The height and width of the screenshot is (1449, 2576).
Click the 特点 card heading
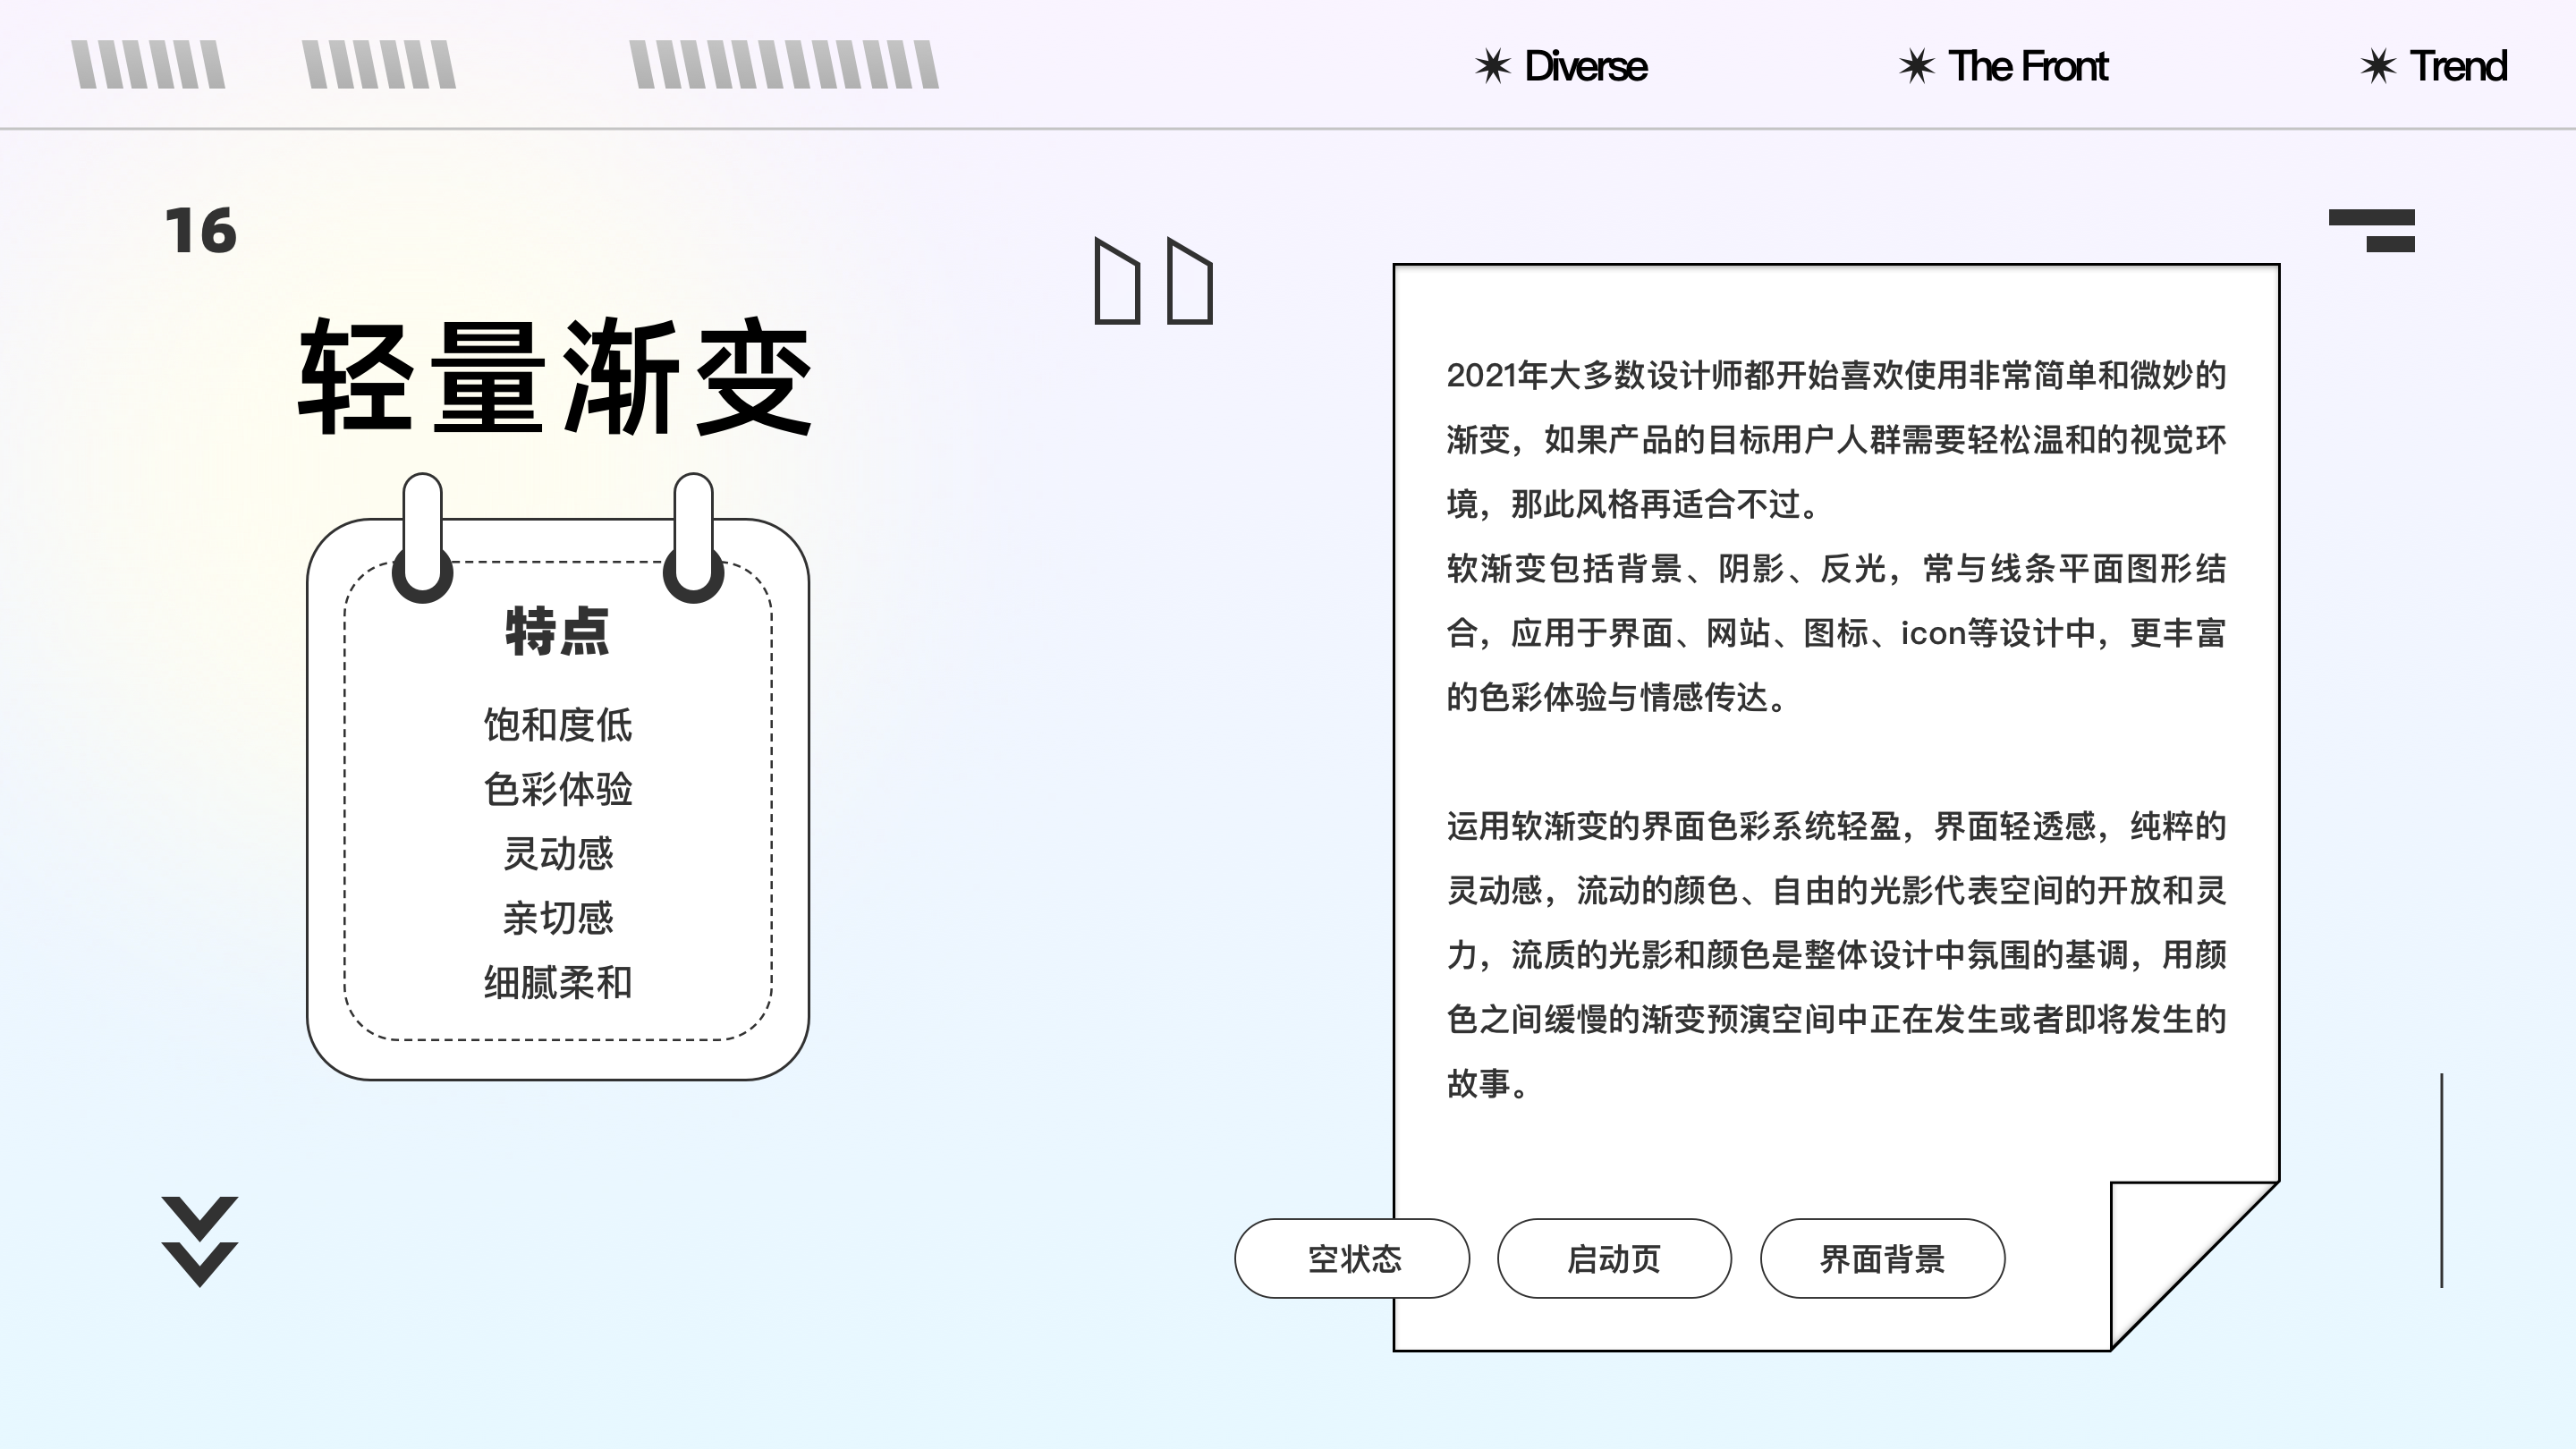click(x=557, y=631)
